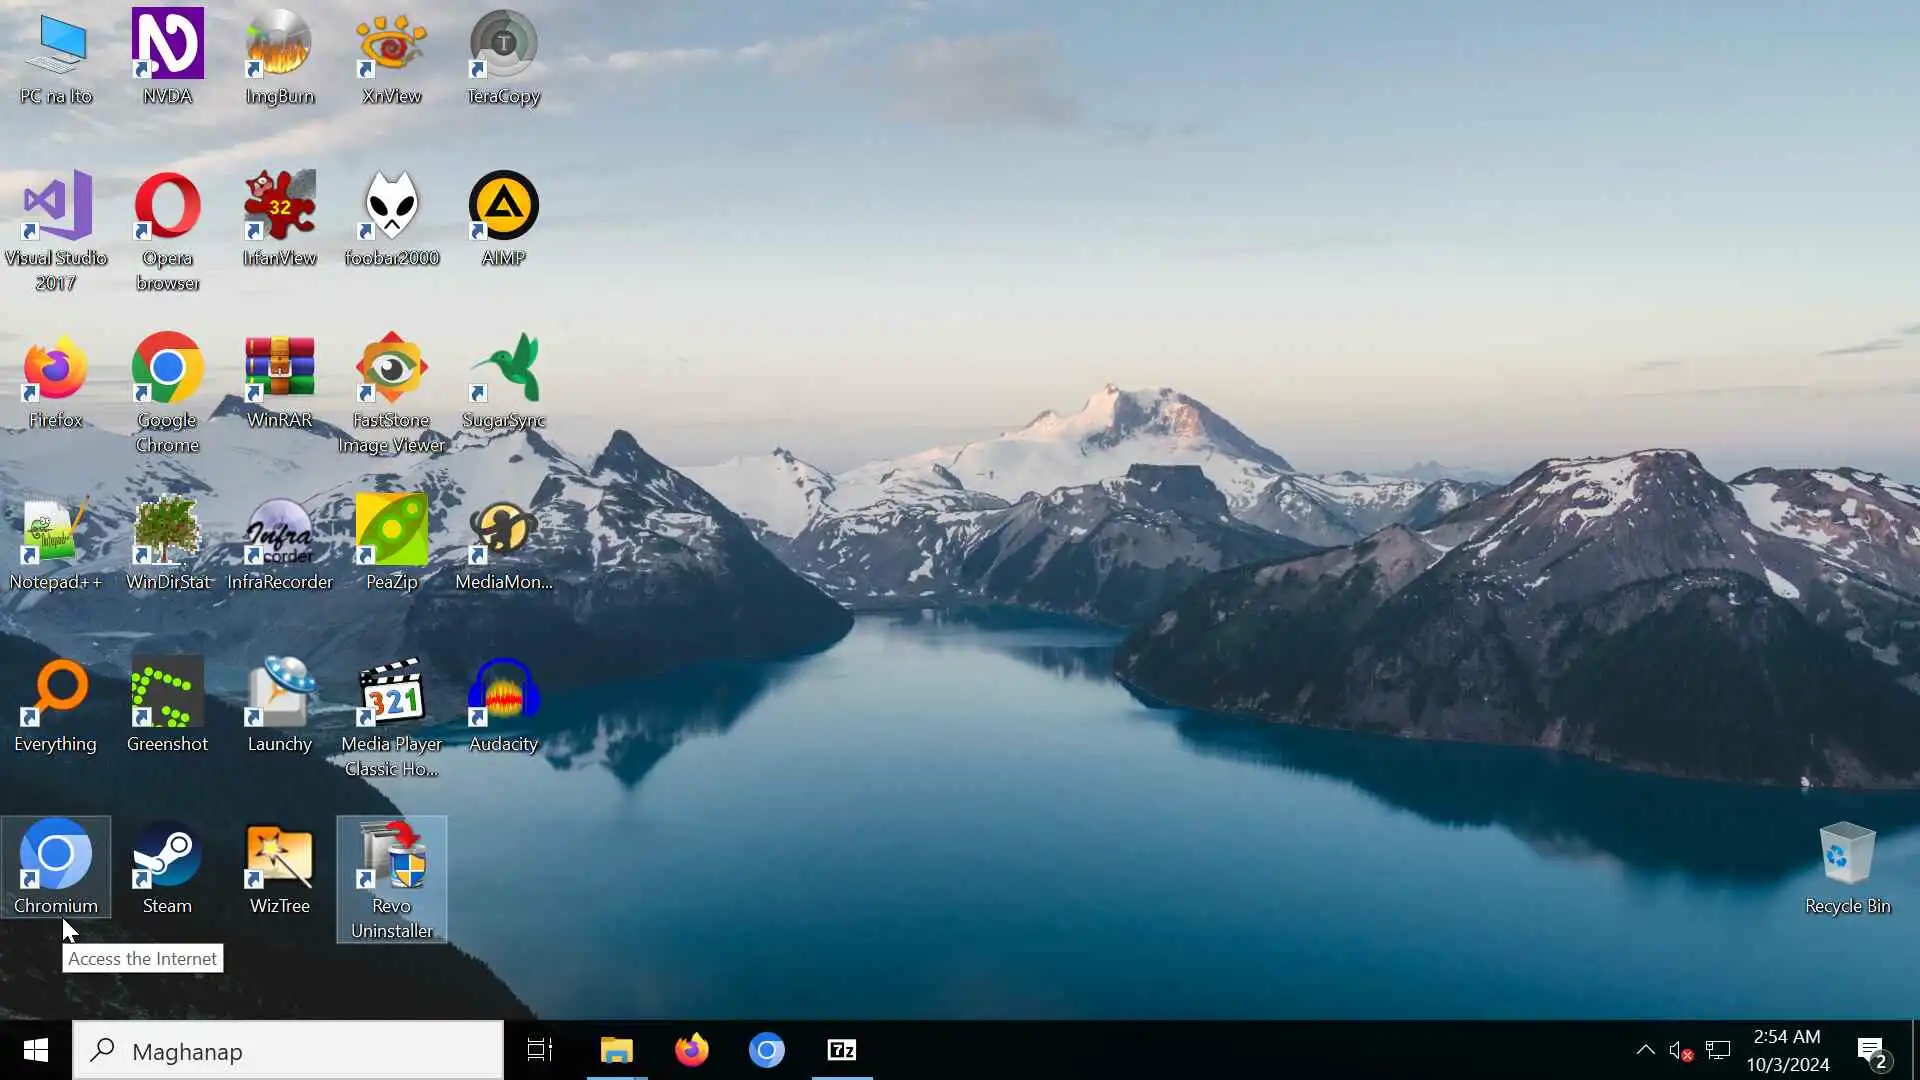Screen dimensions: 1920x1080
Task: Click the Recycle Bin icon
Action: point(1847,856)
